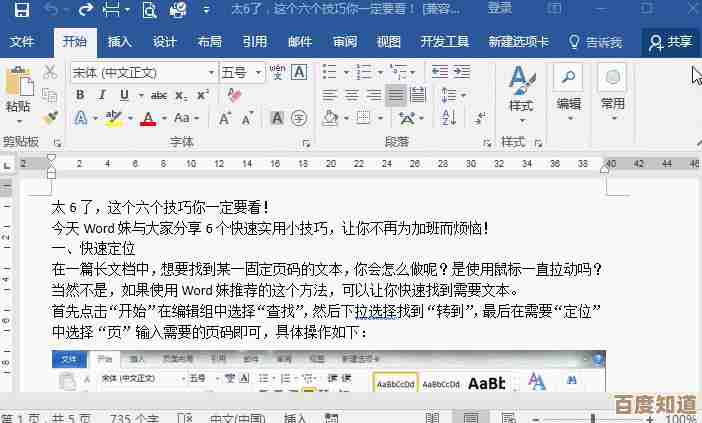Click the Clear All Formatting eraser icon
702x423 pixels.
click(234, 94)
